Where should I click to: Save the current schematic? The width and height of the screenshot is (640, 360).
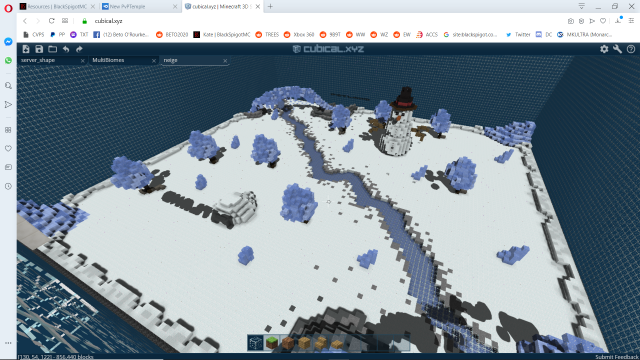pyautogui.click(x=39, y=49)
